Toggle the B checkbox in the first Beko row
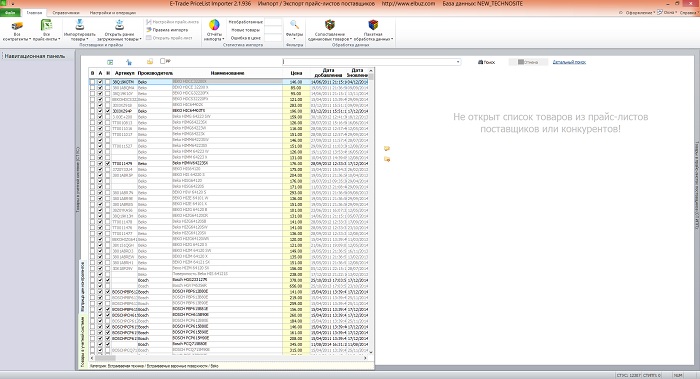 point(92,82)
